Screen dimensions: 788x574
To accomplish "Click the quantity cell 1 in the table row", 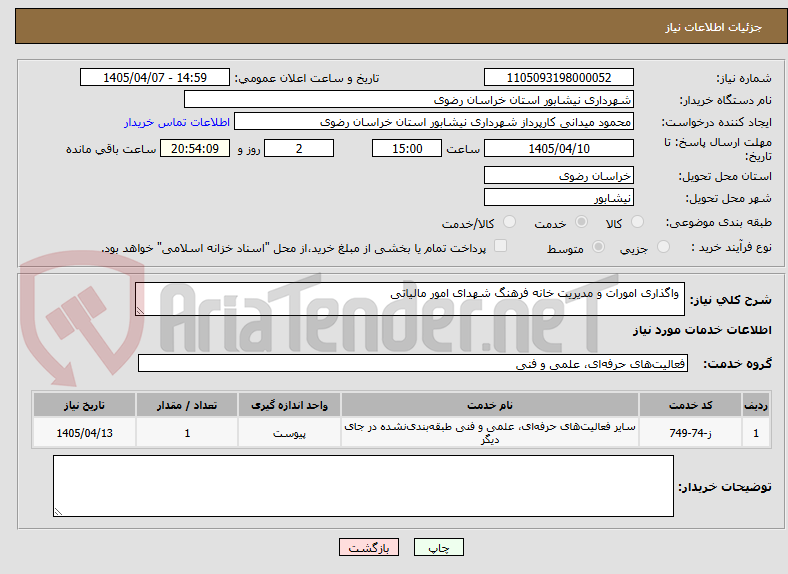I will [x=187, y=433].
